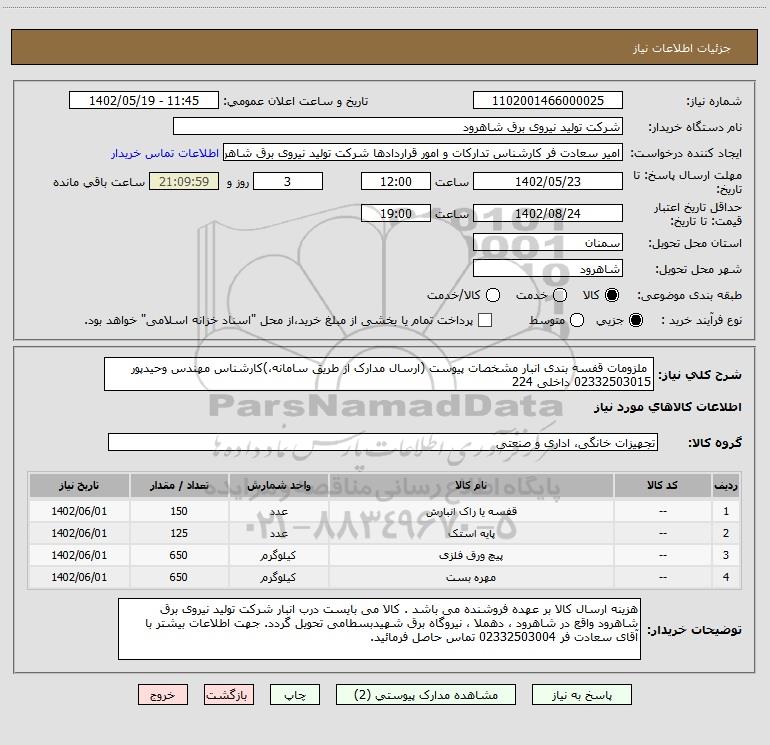Viewport: 770px width, 745px height.
Task: Select row پایه استک
Action: 385,533
